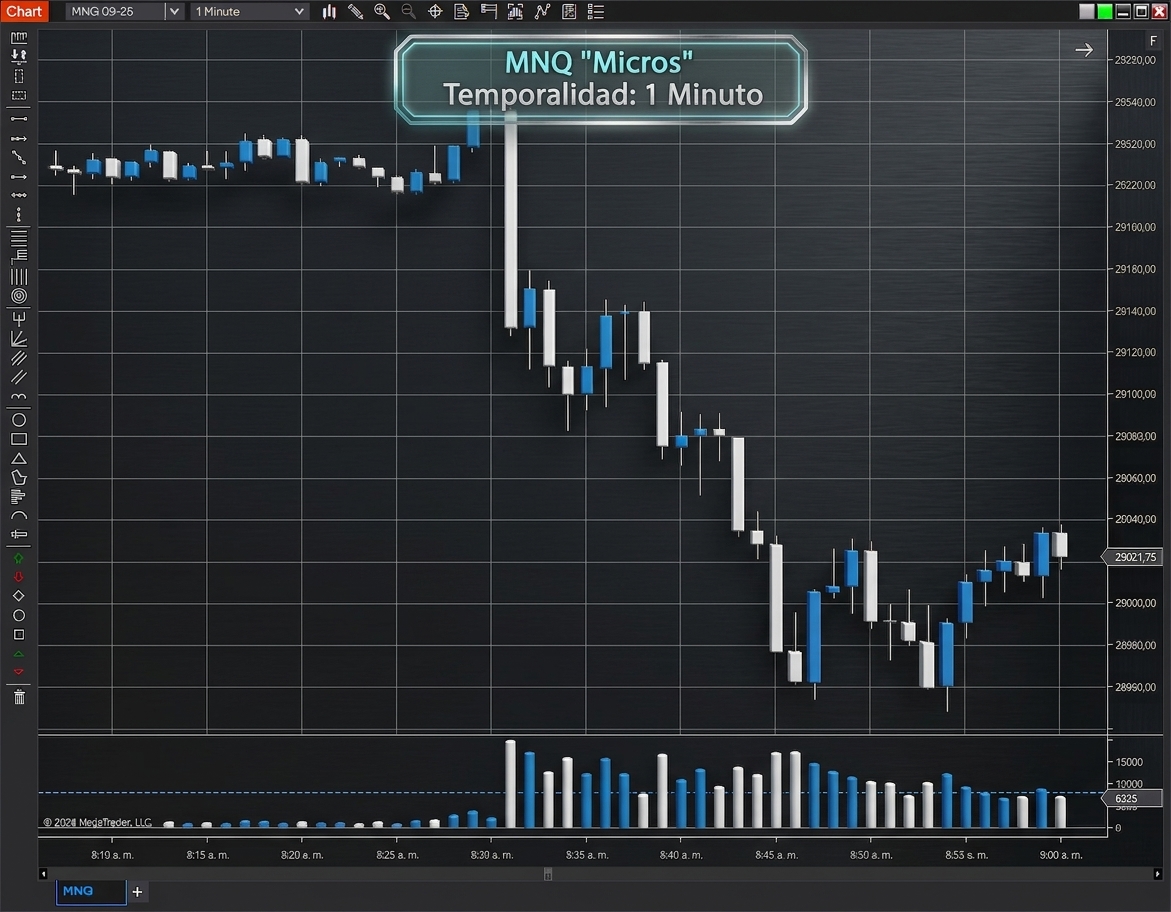Open the MNG 09-26 instrument selector
The image size is (1171, 912).
click(x=115, y=11)
